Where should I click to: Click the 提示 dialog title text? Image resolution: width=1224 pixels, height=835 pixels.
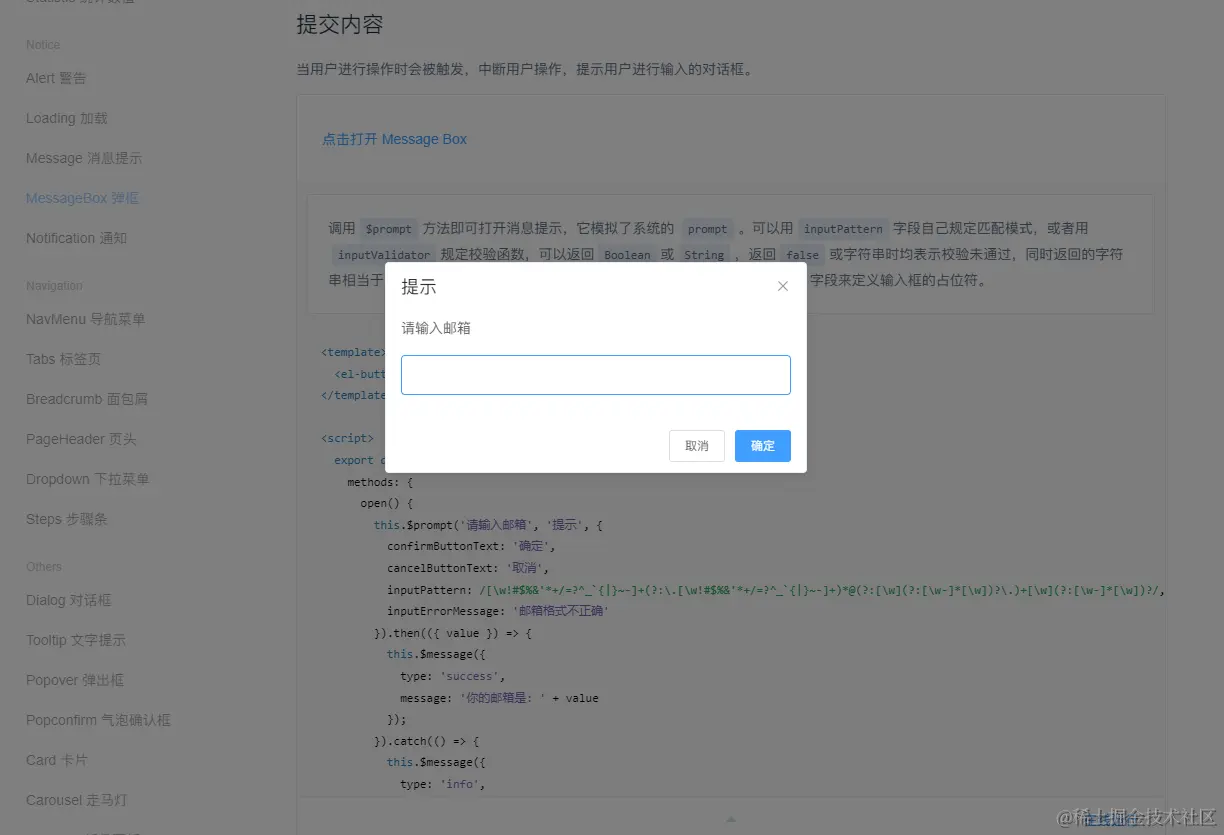coord(419,287)
